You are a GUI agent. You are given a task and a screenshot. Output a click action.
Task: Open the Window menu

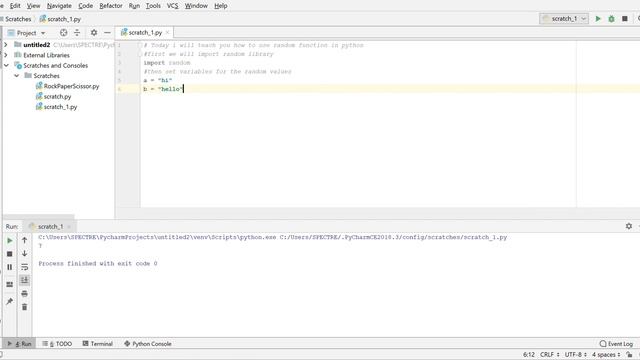(x=196, y=6)
